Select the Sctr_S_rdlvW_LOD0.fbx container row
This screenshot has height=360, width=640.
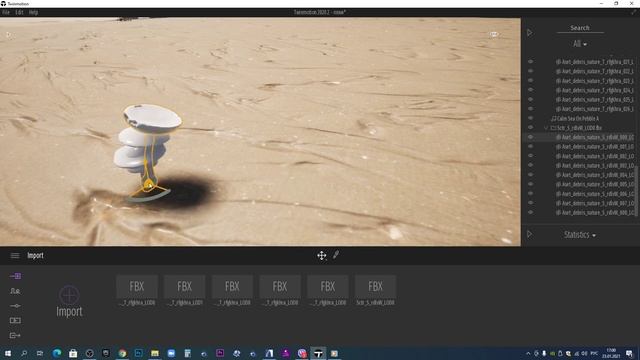(579, 128)
